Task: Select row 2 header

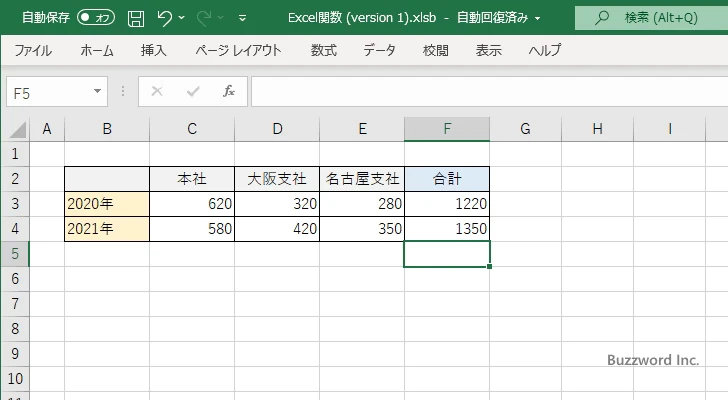Action: tap(15, 179)
